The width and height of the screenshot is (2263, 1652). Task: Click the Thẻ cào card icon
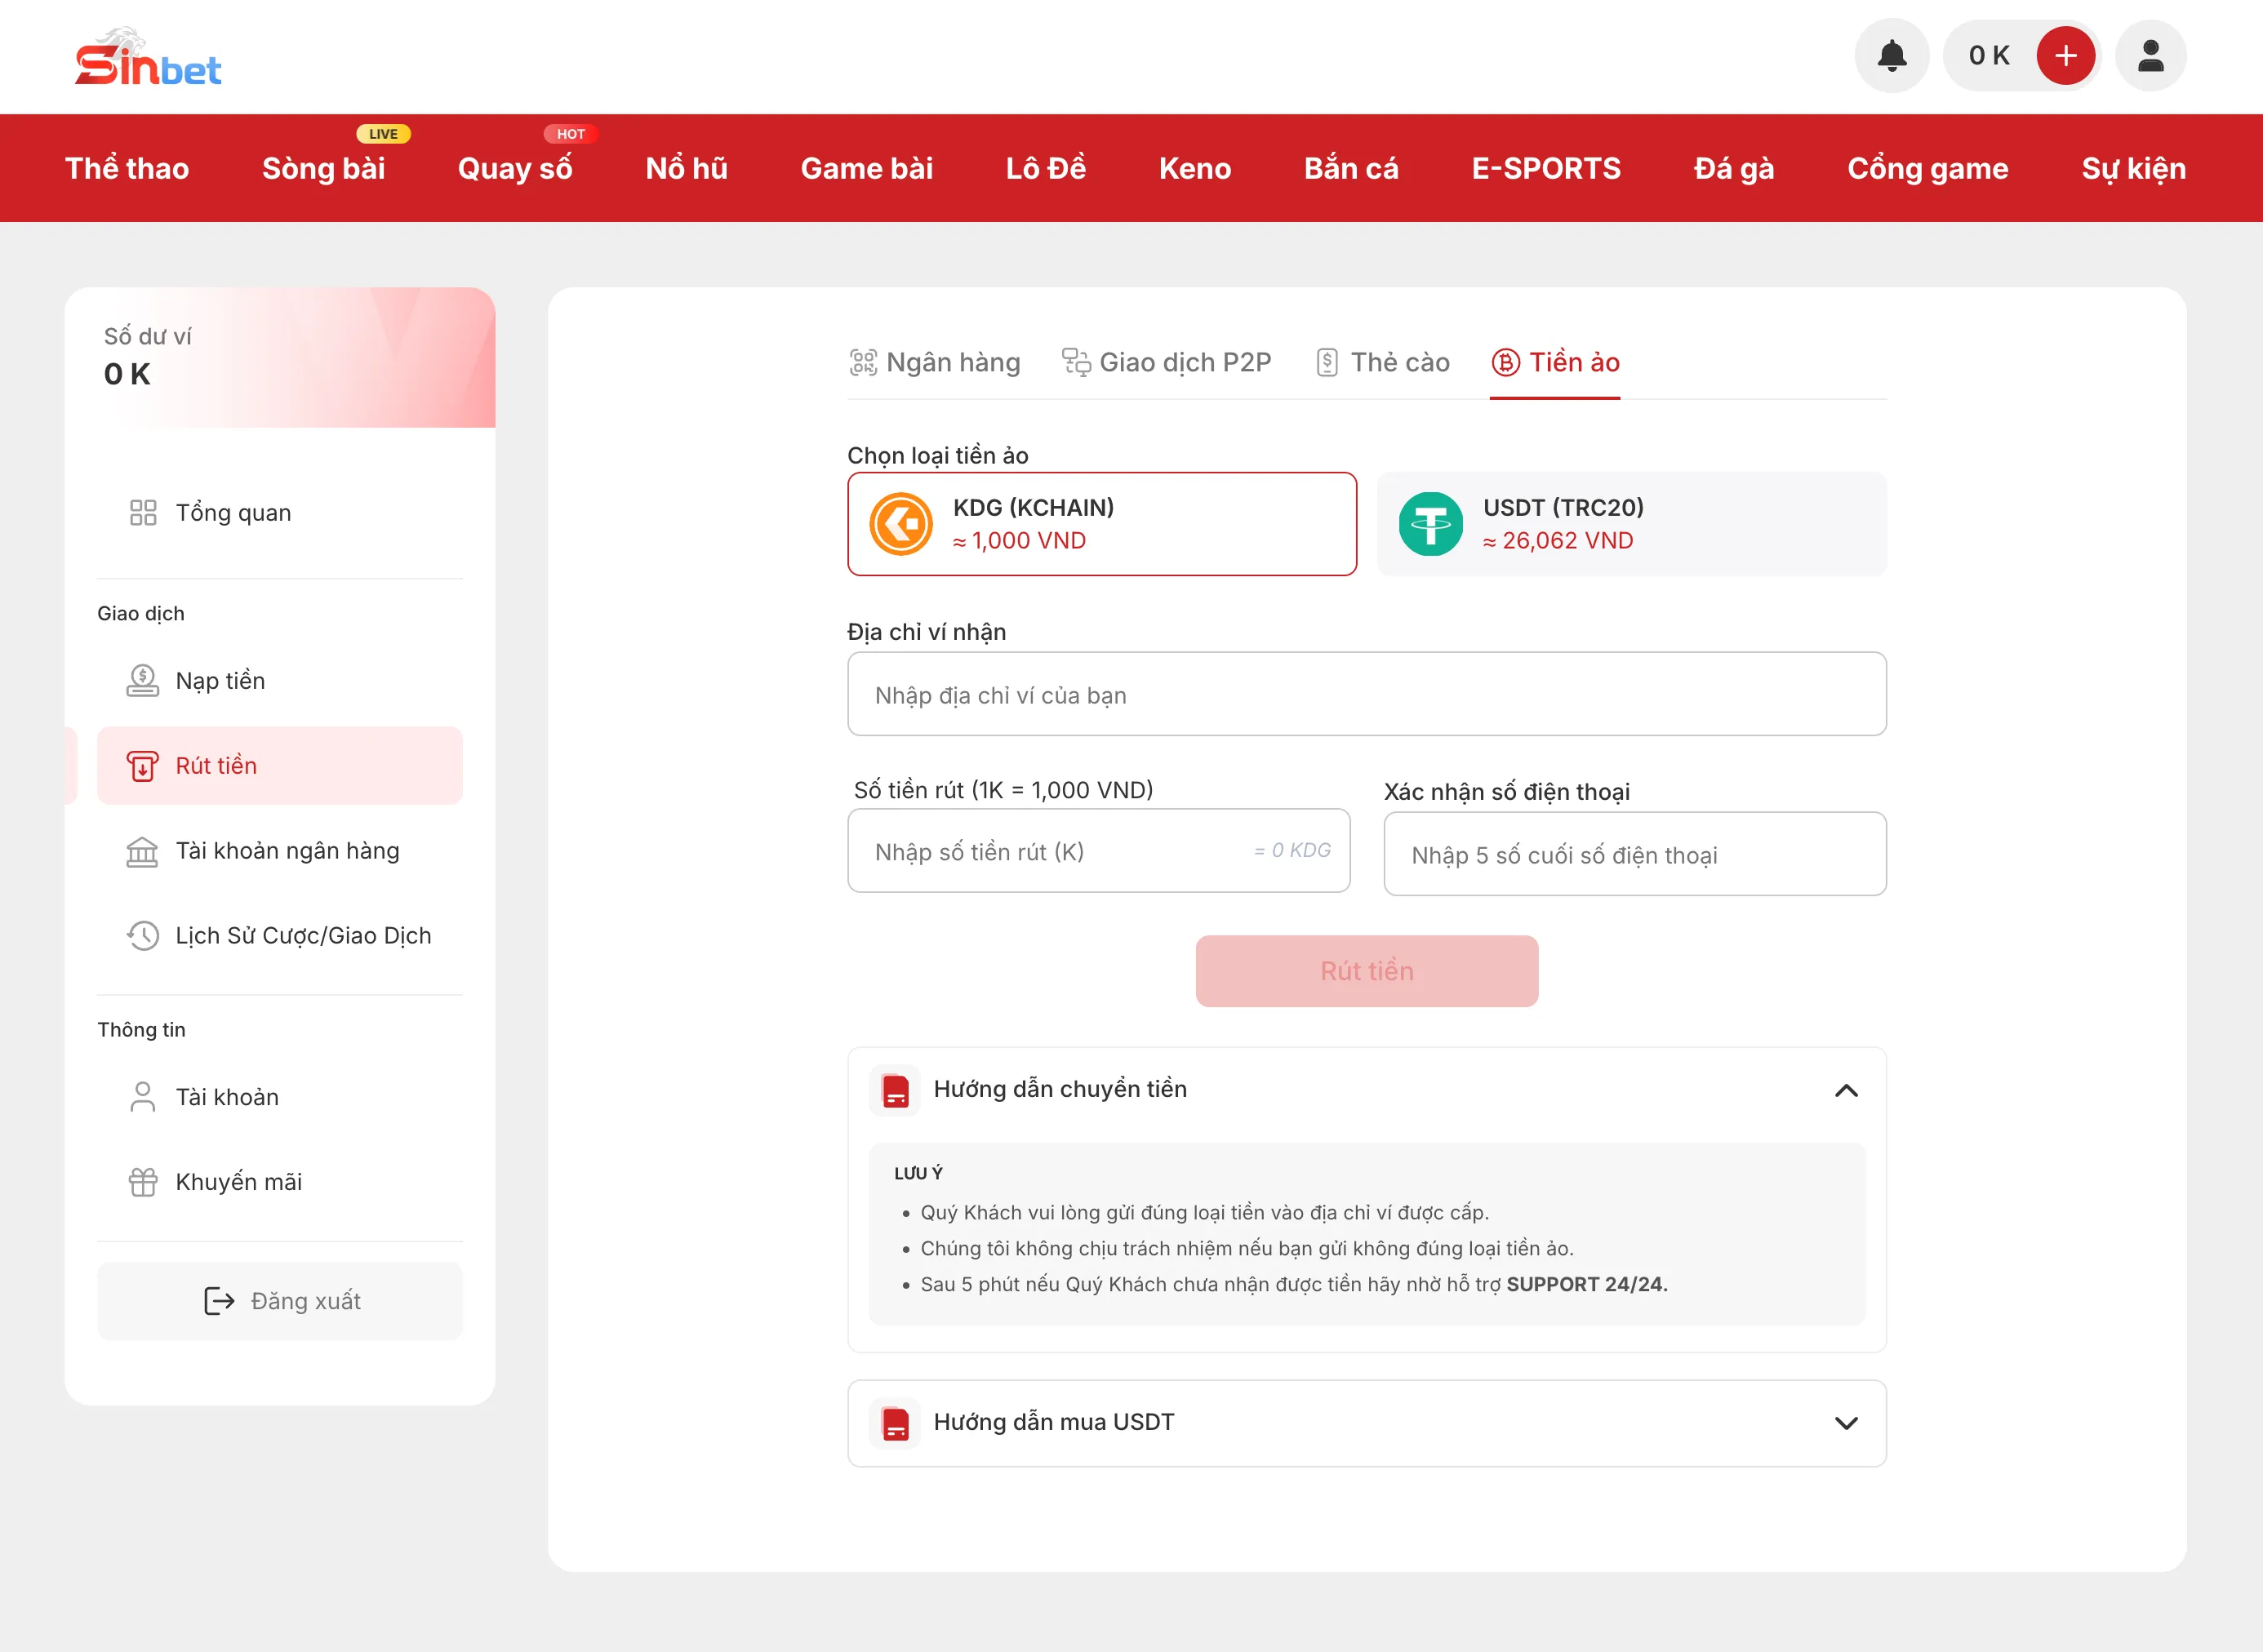click(1327, 362)
